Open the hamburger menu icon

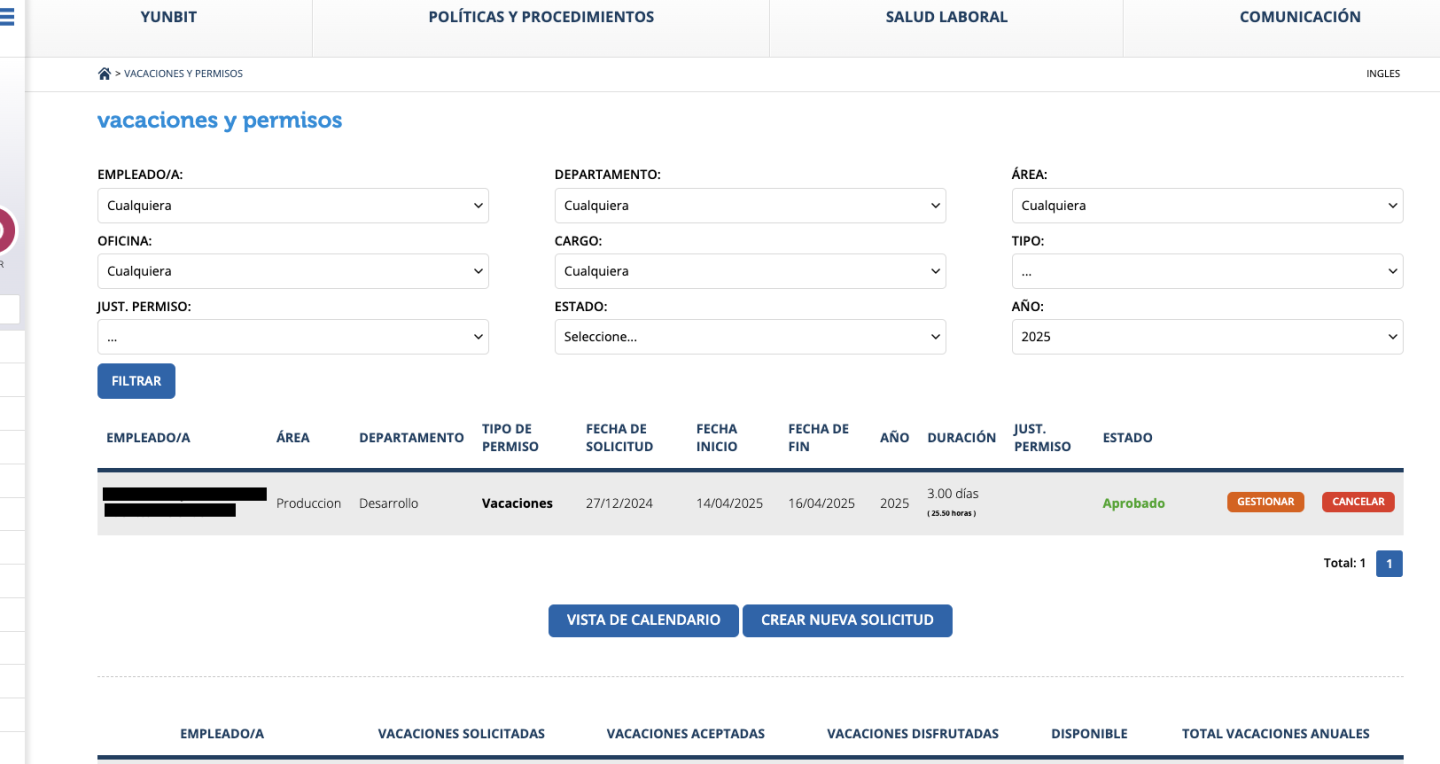(x=7, y=17)
